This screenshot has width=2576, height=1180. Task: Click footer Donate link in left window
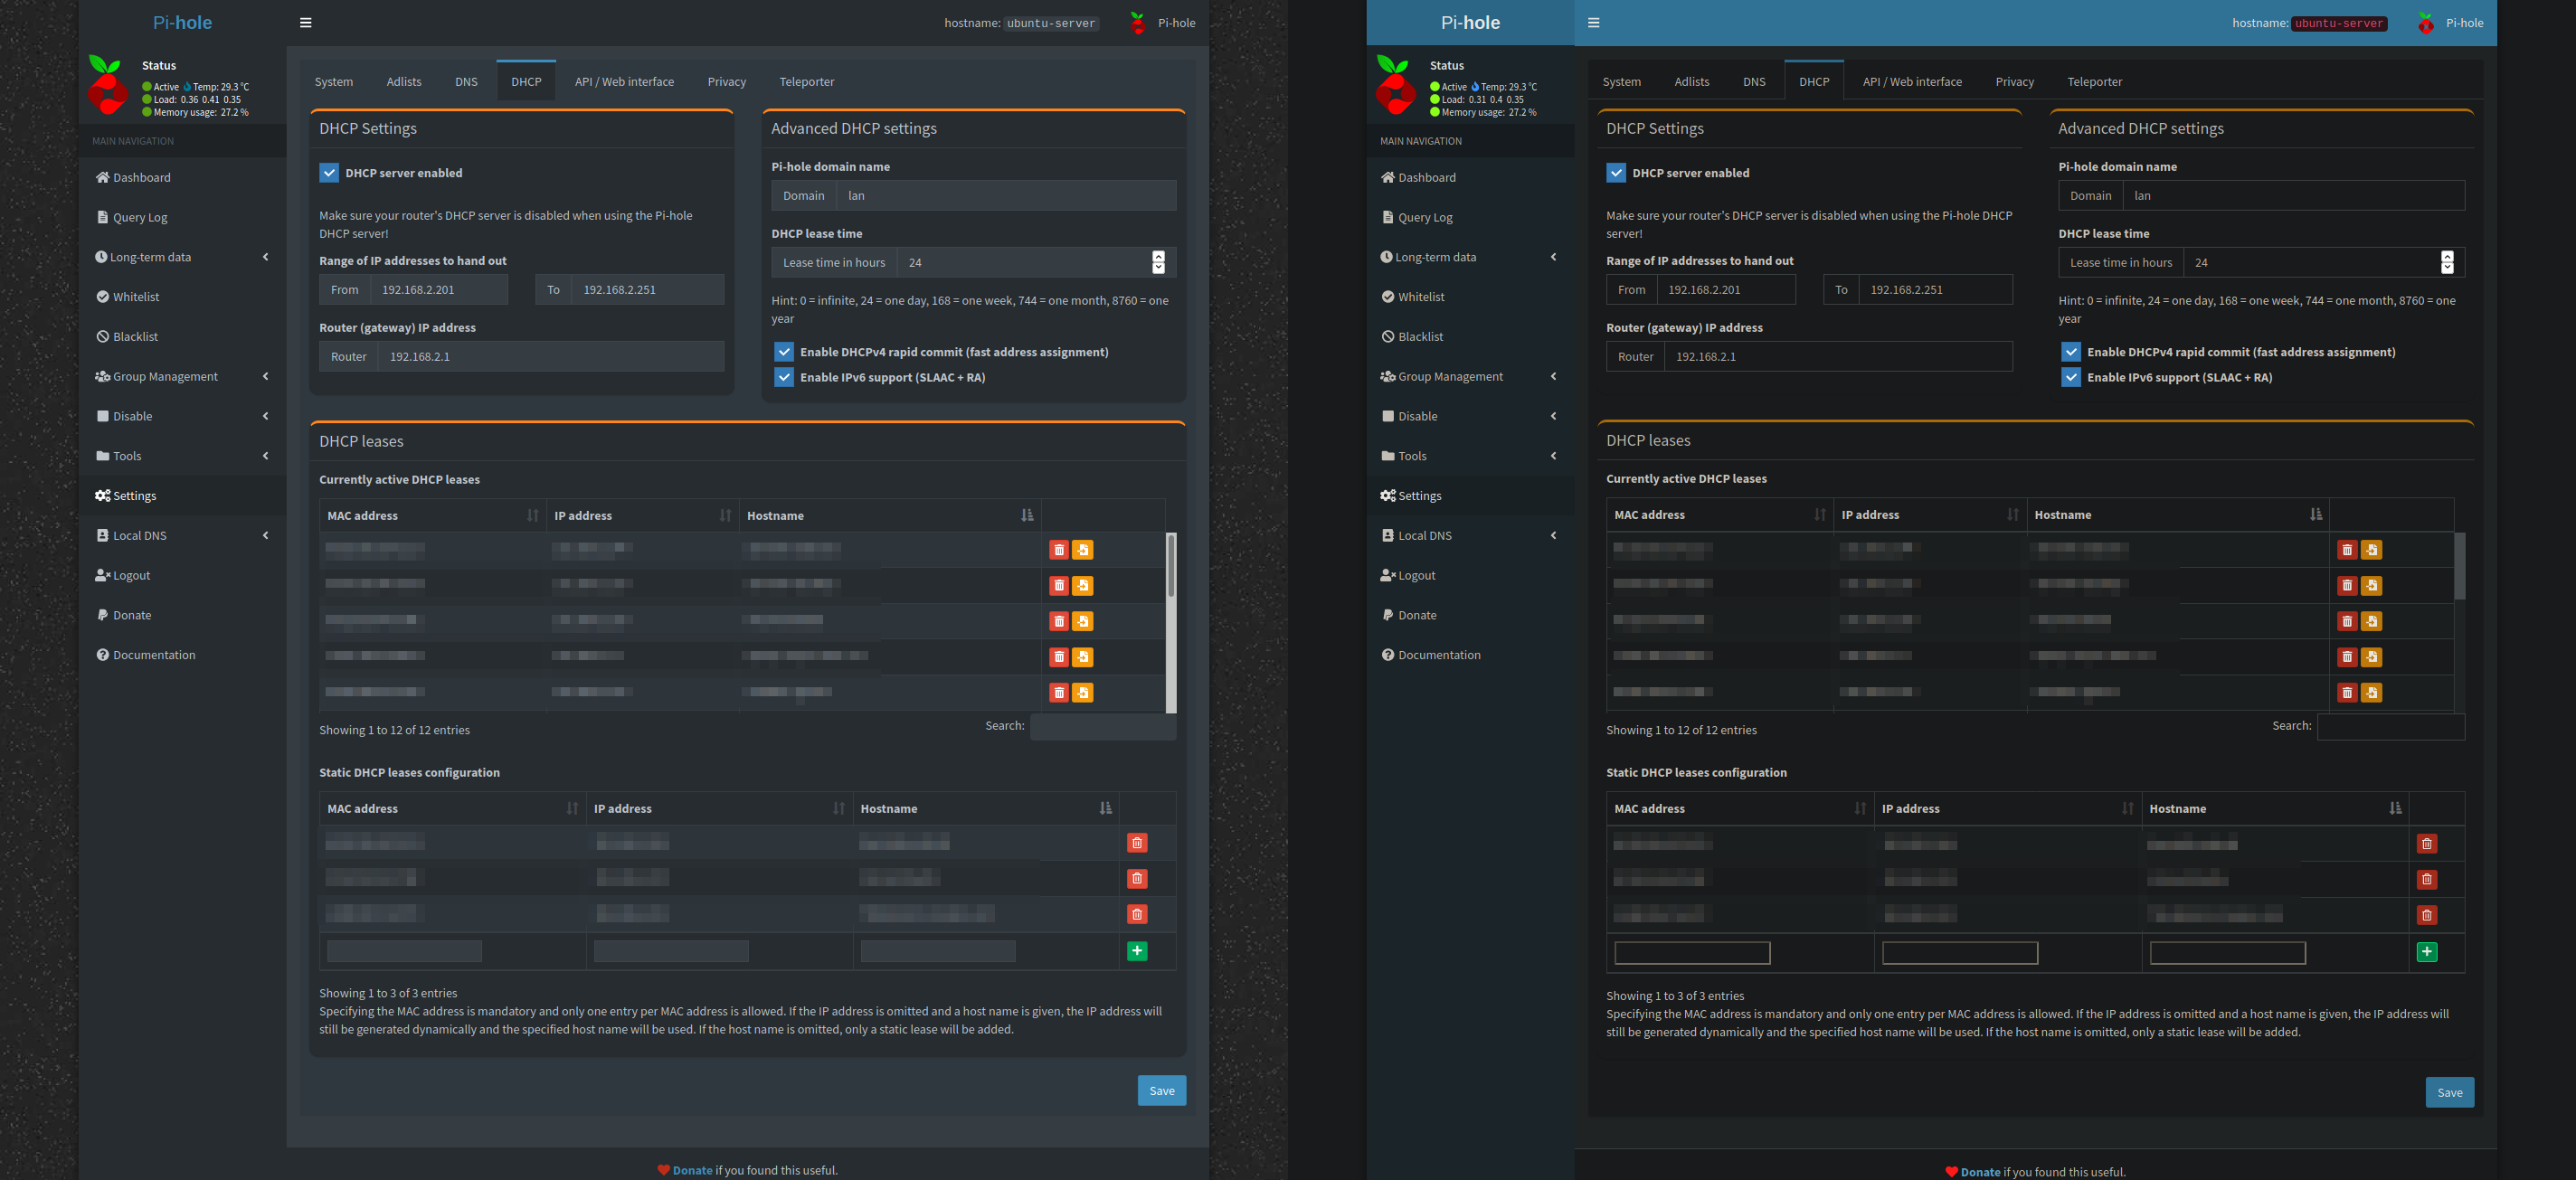coord(692,1171)
